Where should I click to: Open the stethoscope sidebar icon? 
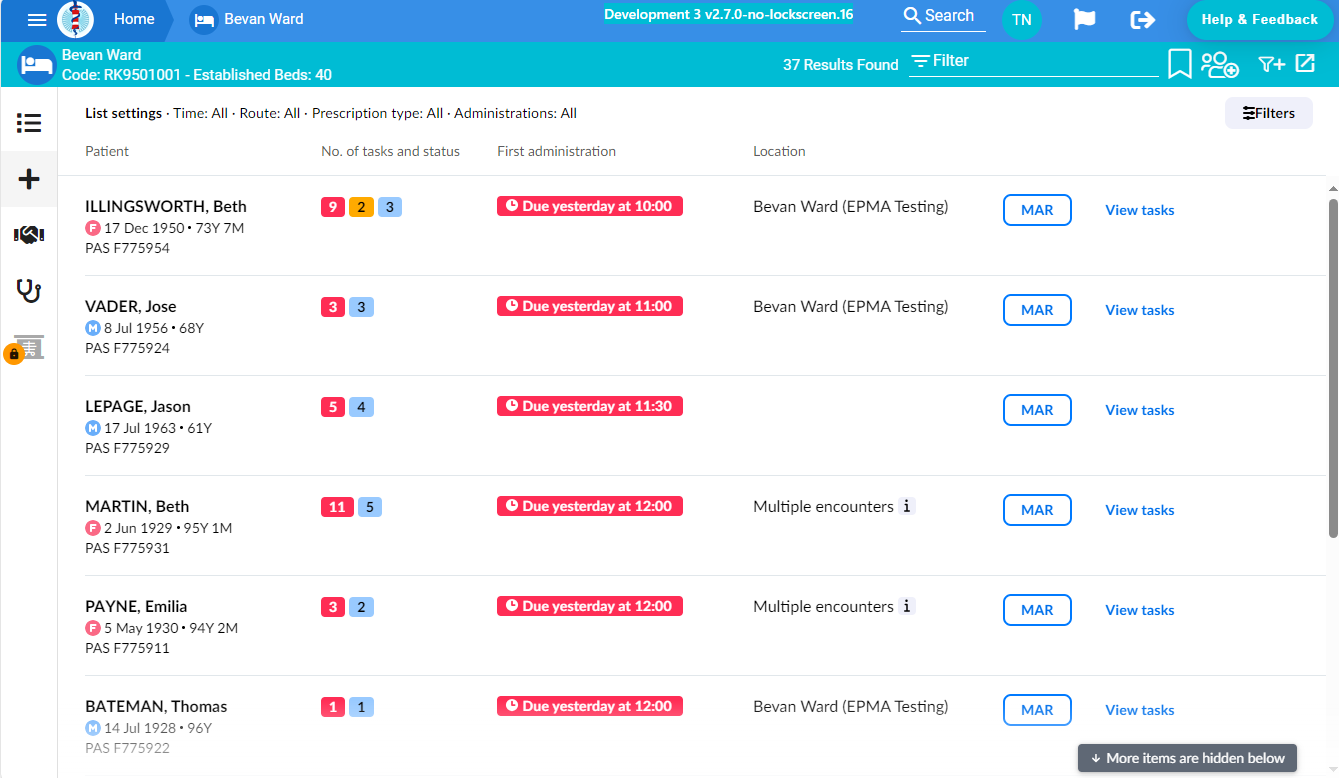click(x=29, y=291)
